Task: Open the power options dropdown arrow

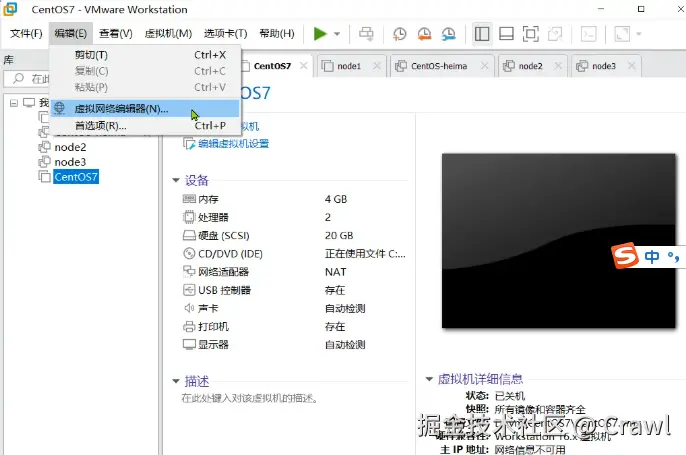Action: 337,34
